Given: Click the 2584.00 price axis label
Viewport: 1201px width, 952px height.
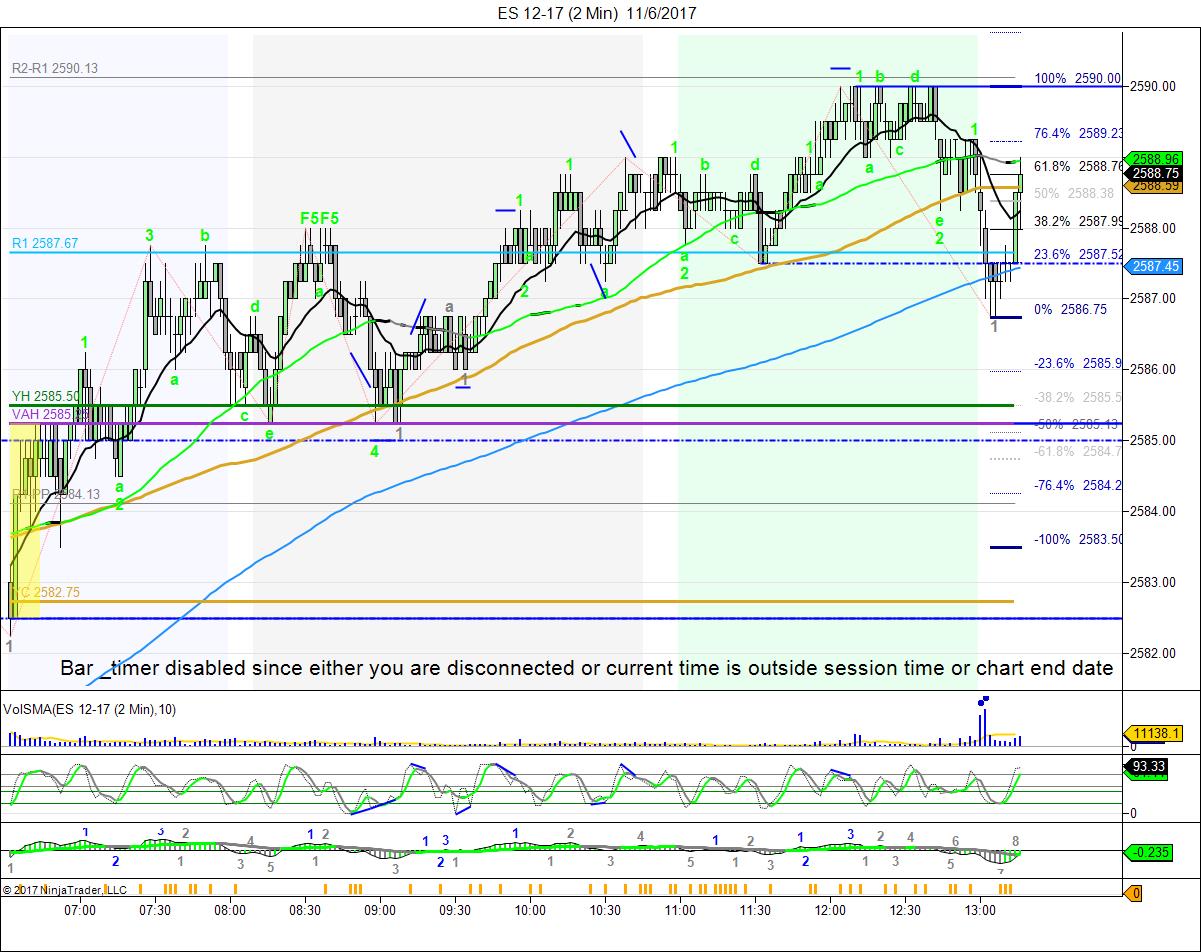Looking at the screenshot, I should (x=1153, y=511).
